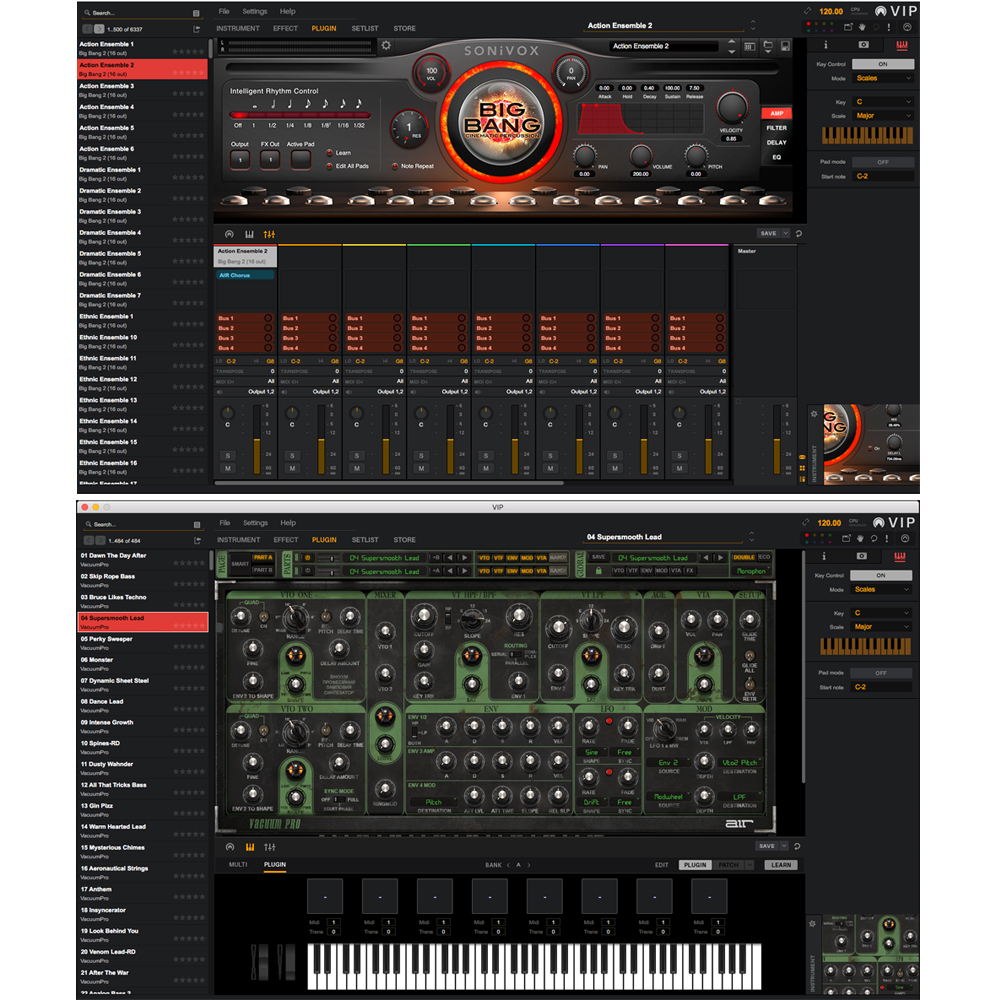The image size is (1000, 1000).
Task: Click the exclamation panic icon in top window
Action: click(888, 27)
